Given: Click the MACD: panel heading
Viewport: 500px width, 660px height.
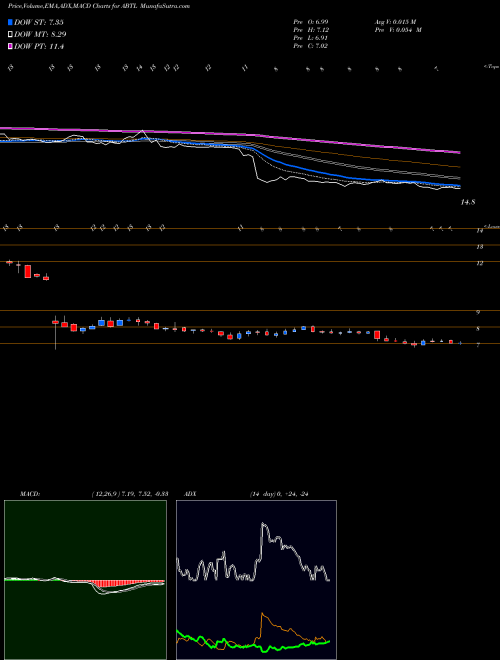Looking at the screenshot, I should point(30,494).
